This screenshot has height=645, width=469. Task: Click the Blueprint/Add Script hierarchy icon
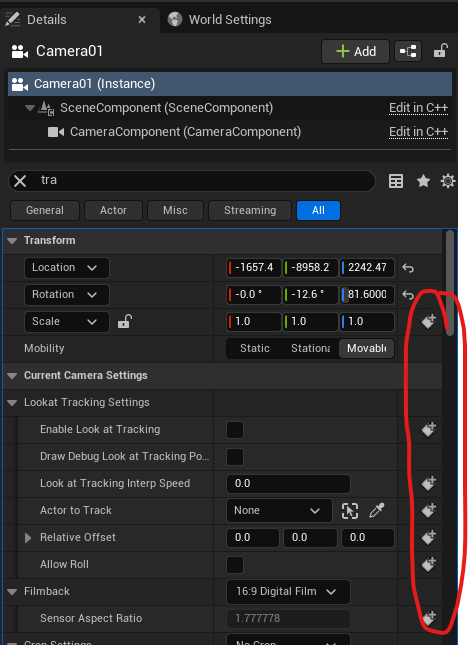[408, 51]
